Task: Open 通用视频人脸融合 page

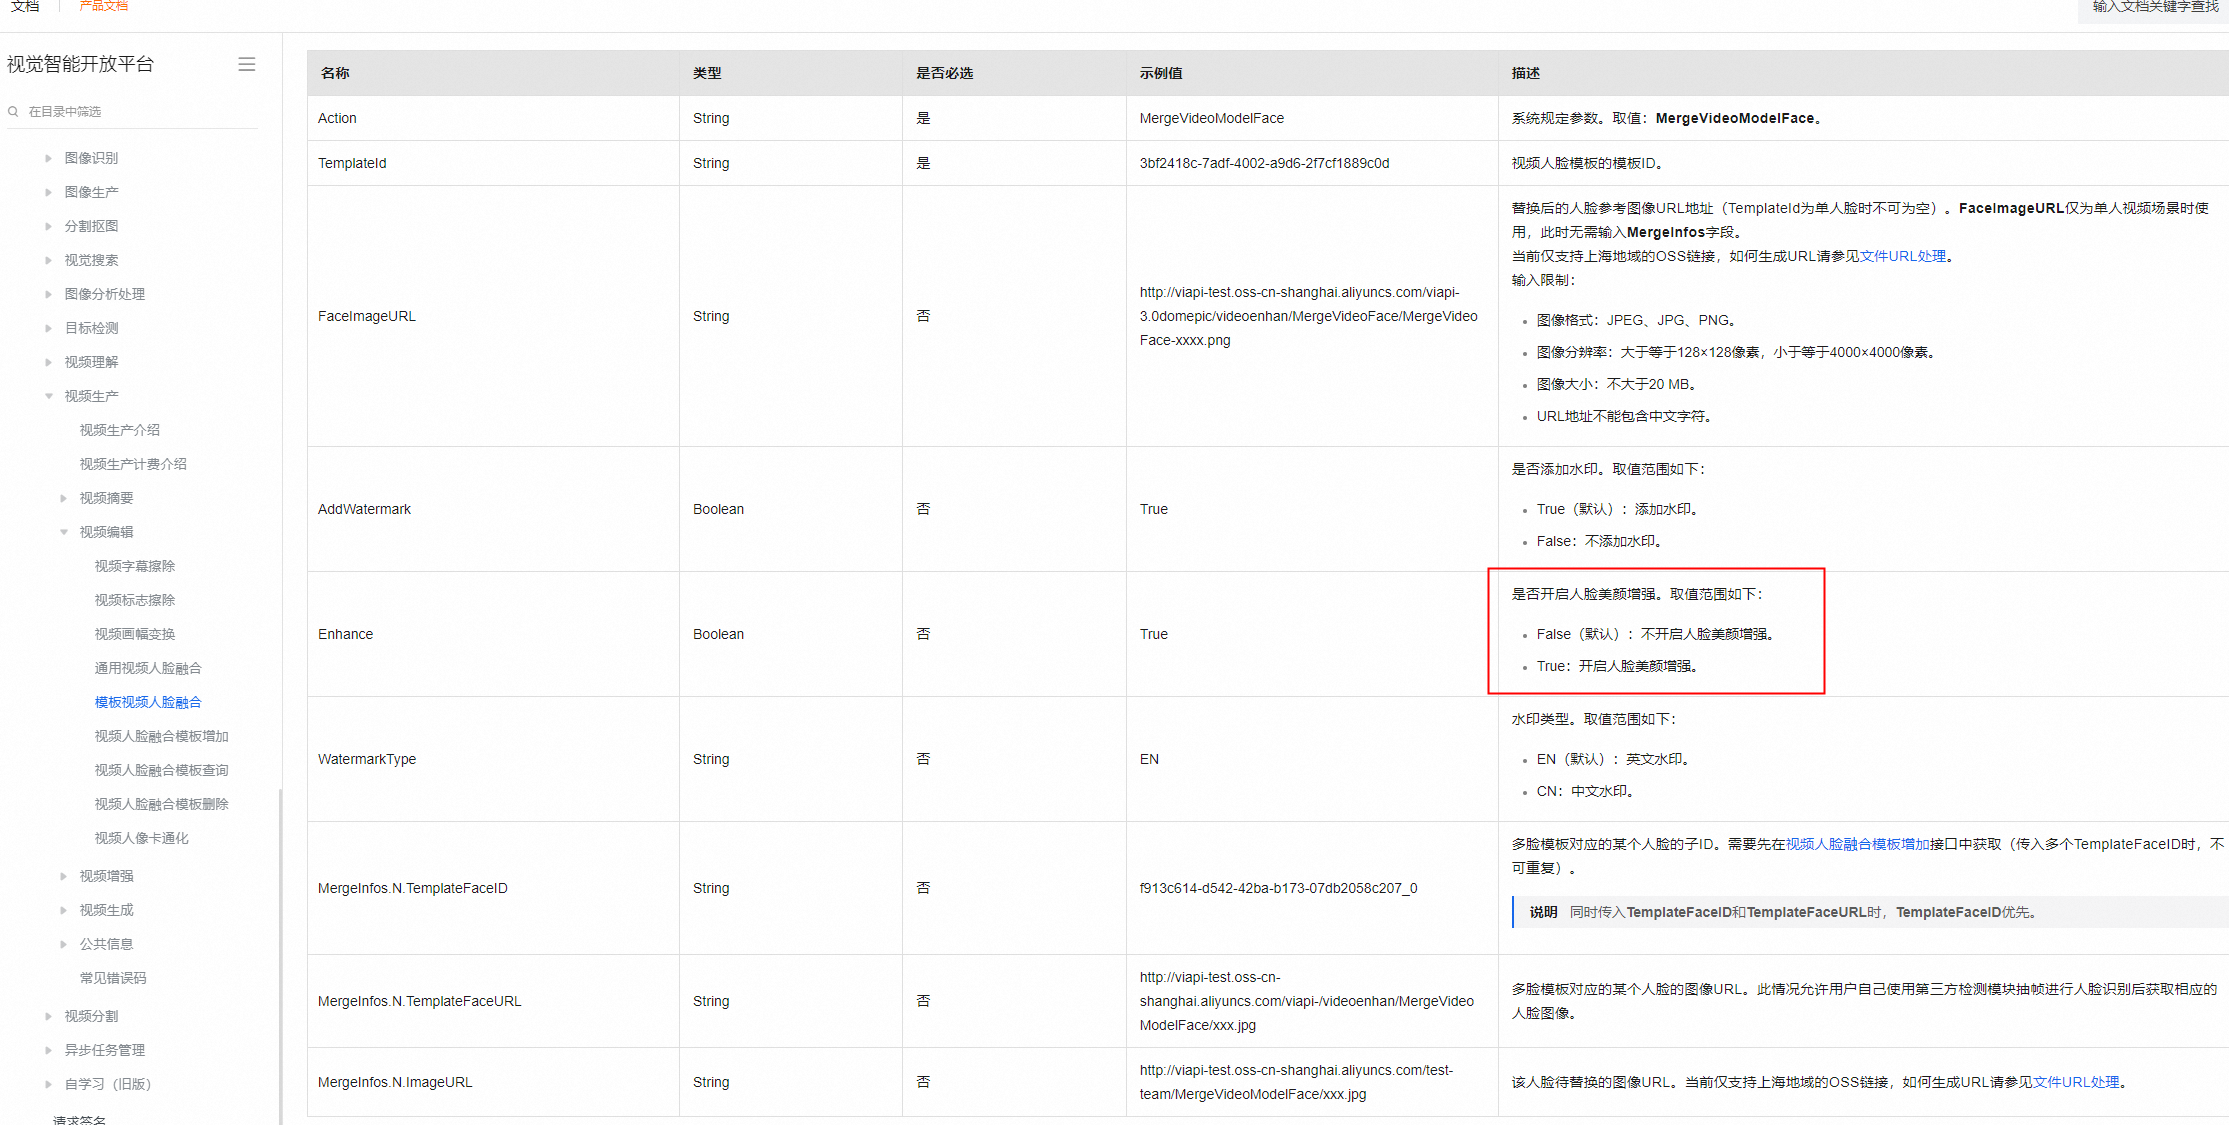Action: coord(148,668)
